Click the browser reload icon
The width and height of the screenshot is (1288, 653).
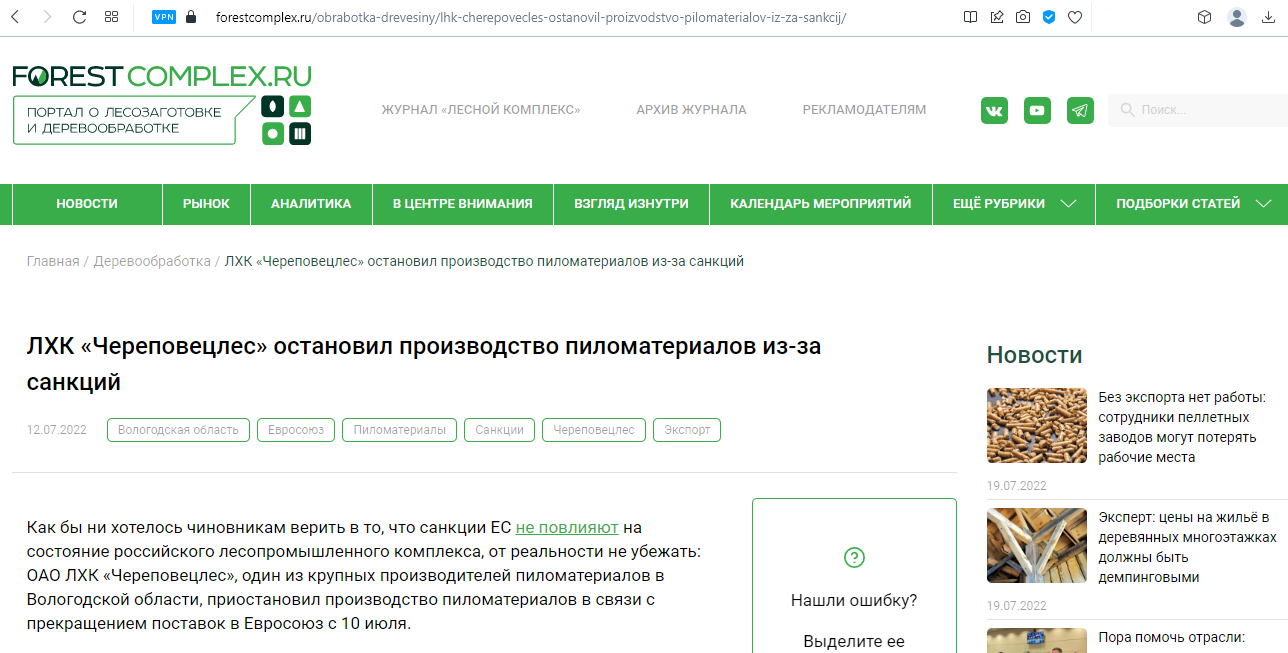click(x=79, y=17)
